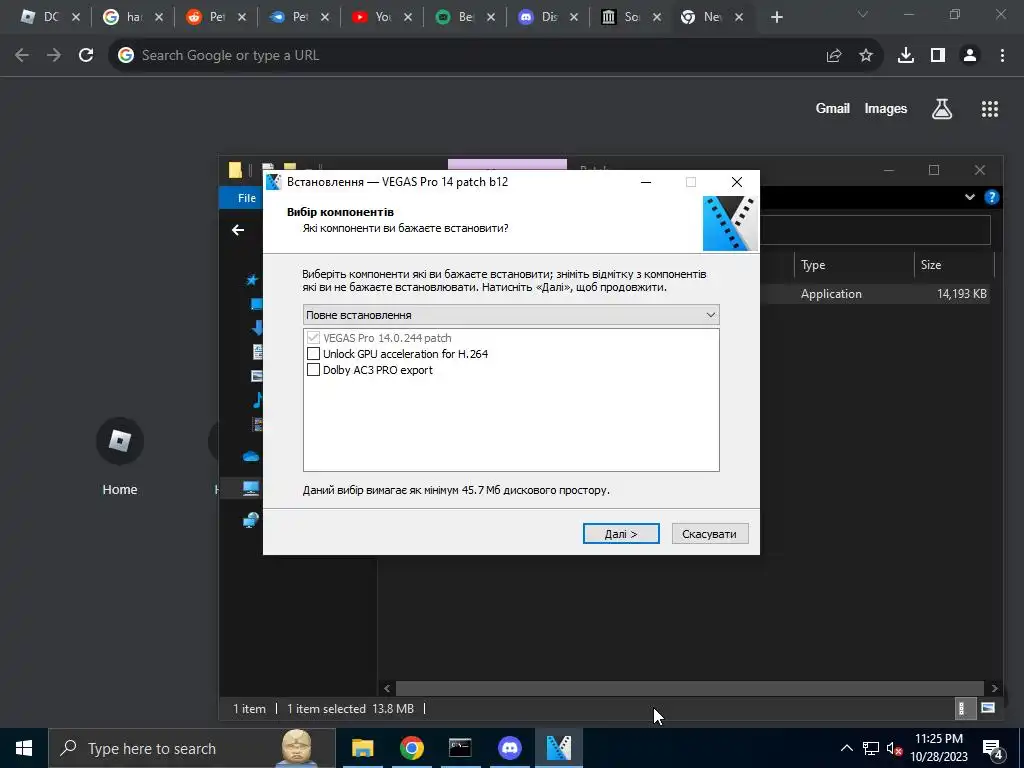
Task: Switch to the YouTube tab
Action: click(381, 17)
